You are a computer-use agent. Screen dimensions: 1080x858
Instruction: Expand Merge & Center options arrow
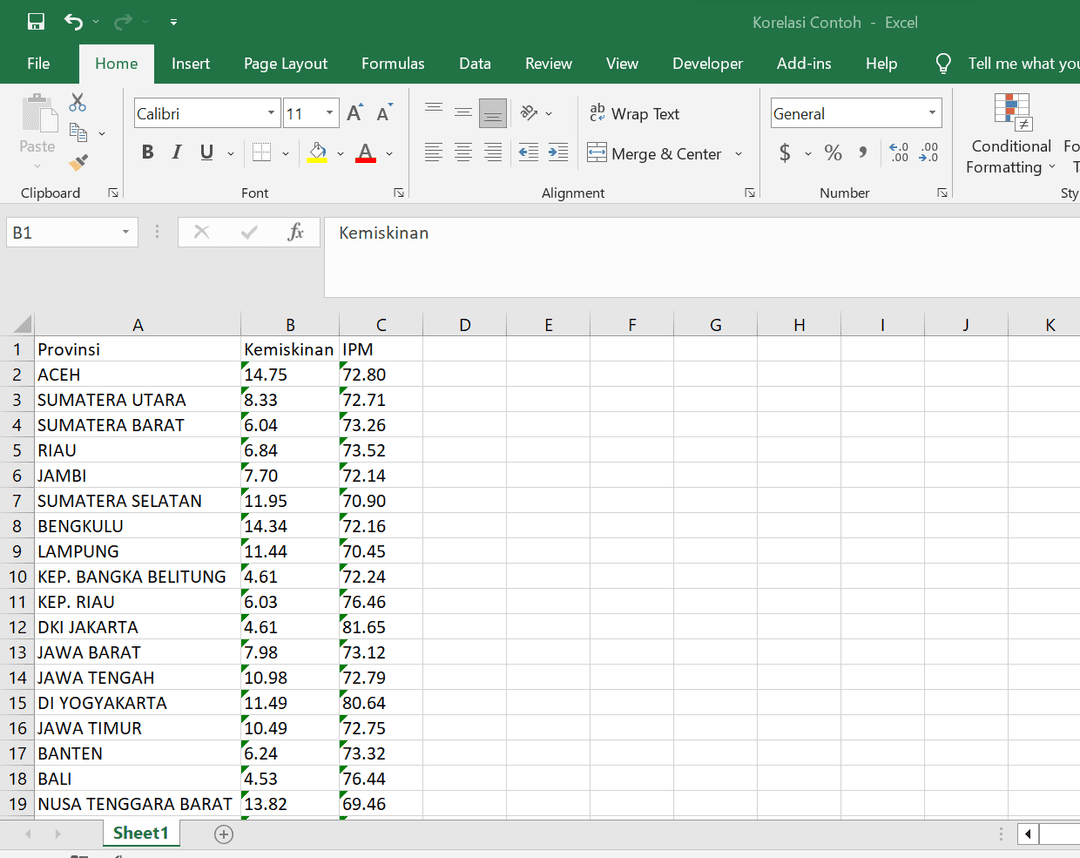(738, 154)
